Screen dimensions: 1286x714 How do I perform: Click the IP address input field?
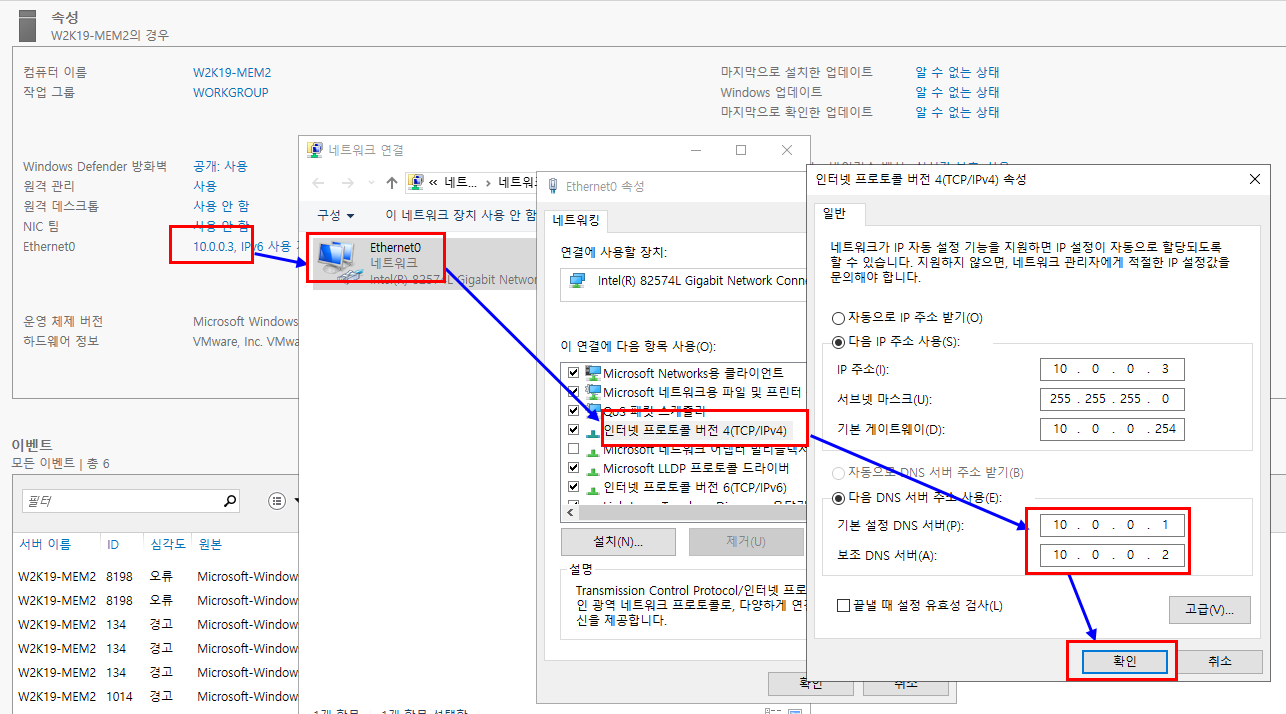(x=1112, y=370)
